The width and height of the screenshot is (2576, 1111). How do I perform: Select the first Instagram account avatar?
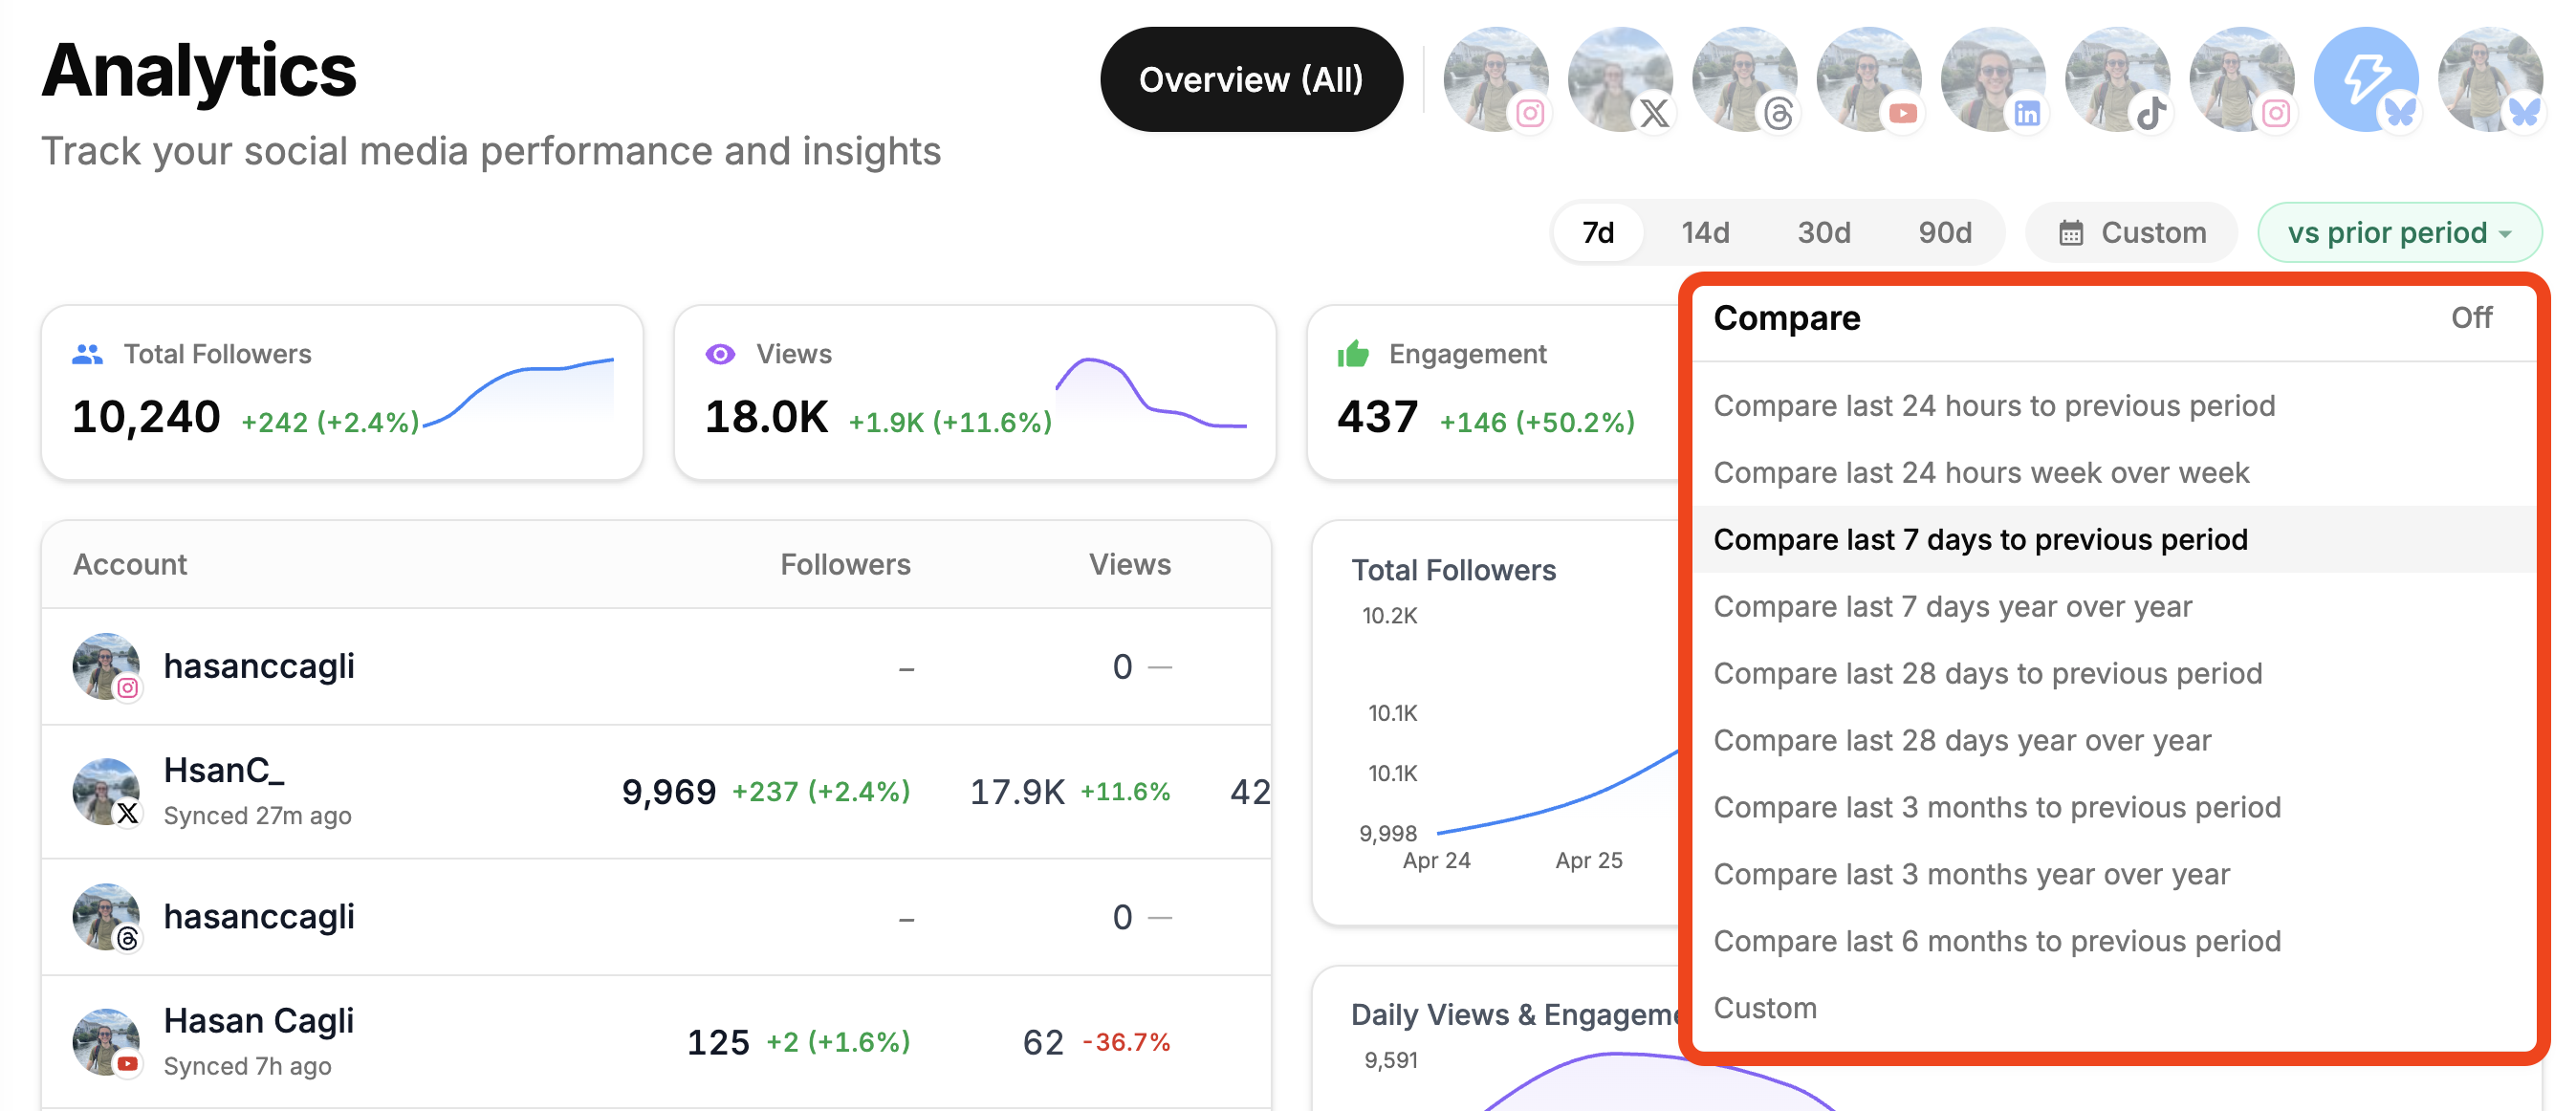[x=1495, y=79]
